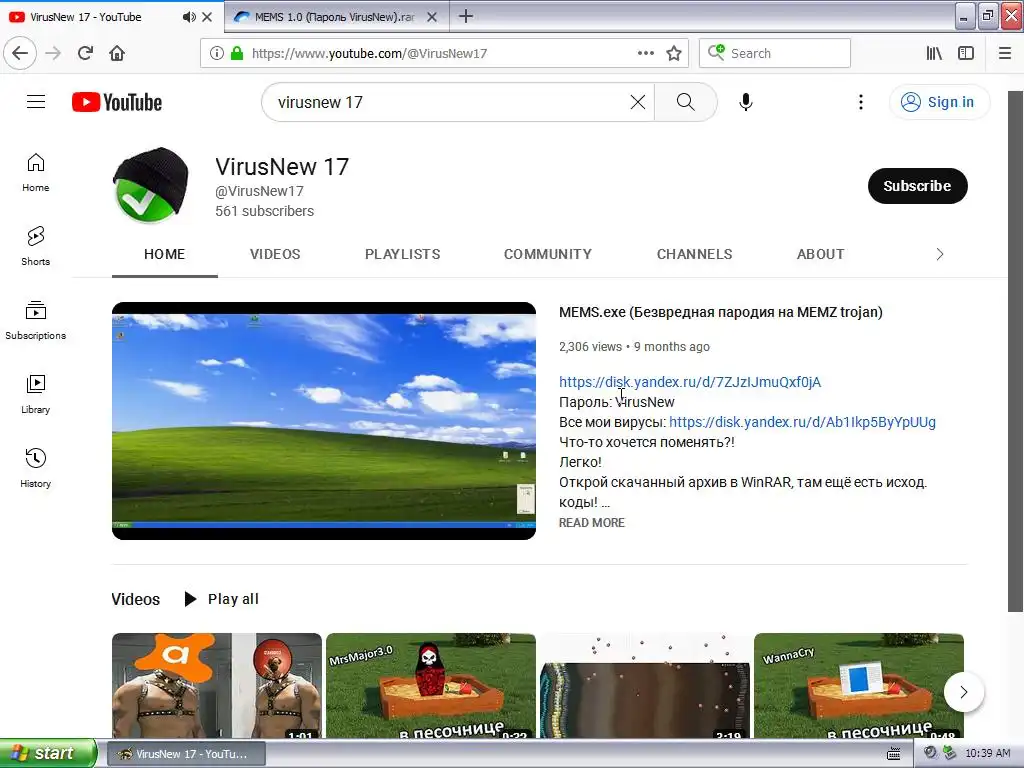
Task: Clear the YouTube search with the X
Action: 637,102
